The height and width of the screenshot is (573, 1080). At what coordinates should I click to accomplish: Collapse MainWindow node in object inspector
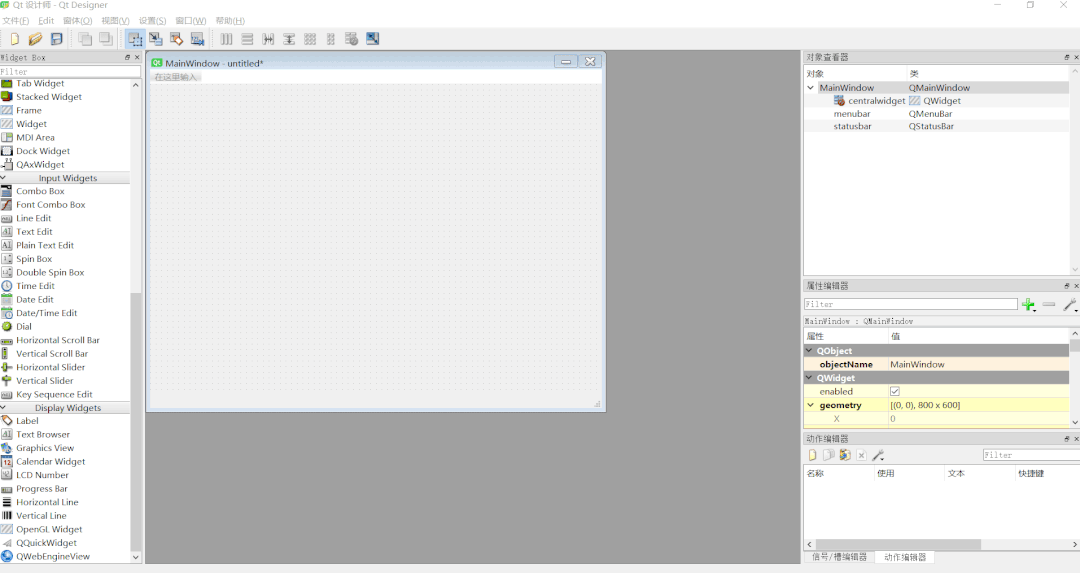811,88
